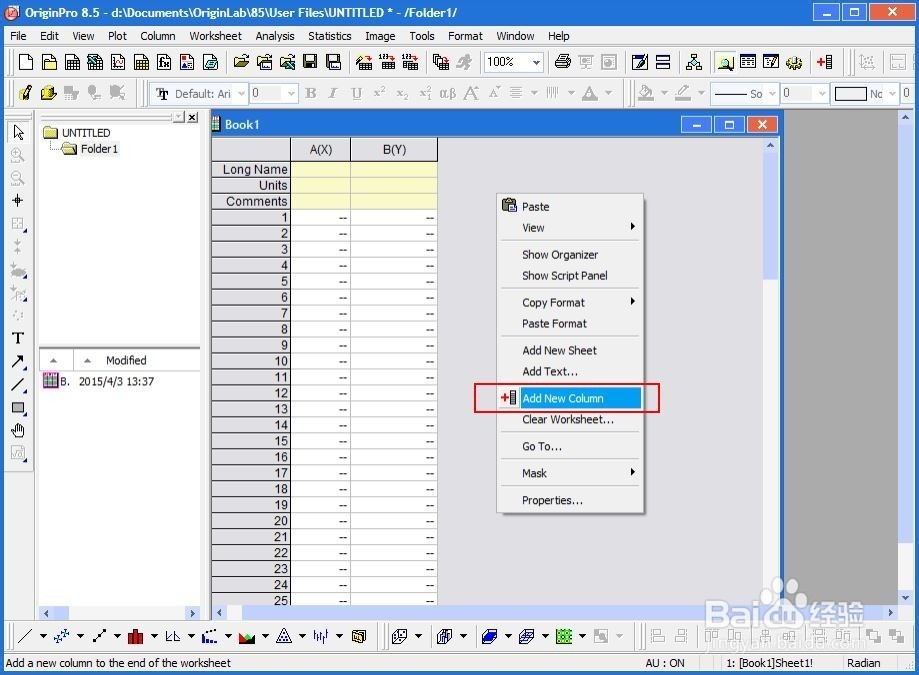Screen dimensions: 919x675
Task: Choose Clear Worksheet from context menu
Action: pyautogui.click(x=570, y=420)
